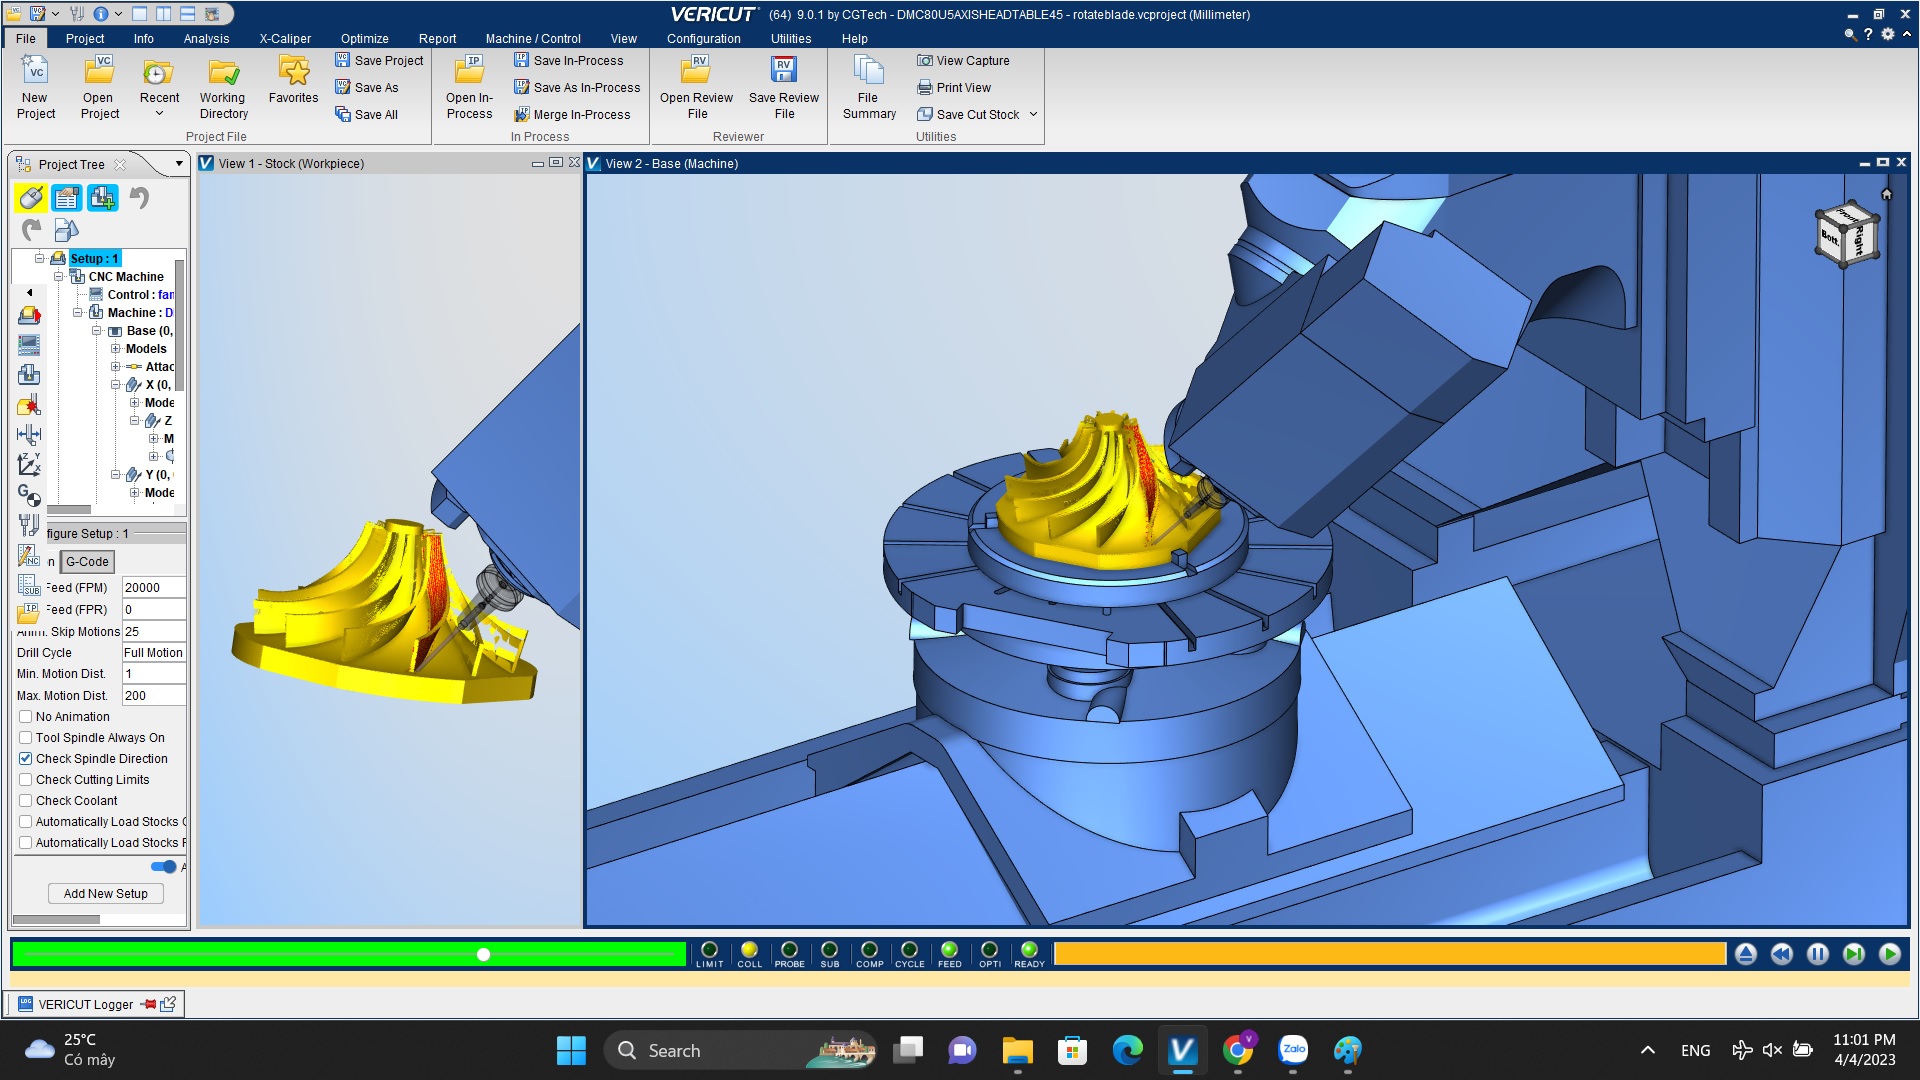Viewport: 1920px width, 1080px height.
Task: Open the Machine / Control menu
Action: (532, 38)
